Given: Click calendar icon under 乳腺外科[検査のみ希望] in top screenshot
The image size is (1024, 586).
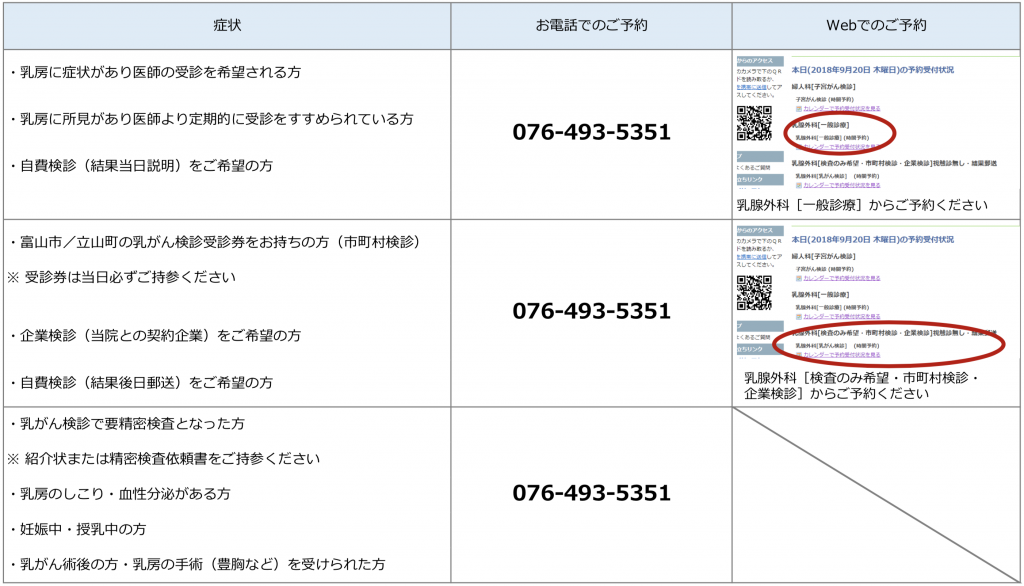Looking at the screenshot, I should click(799, 184).
